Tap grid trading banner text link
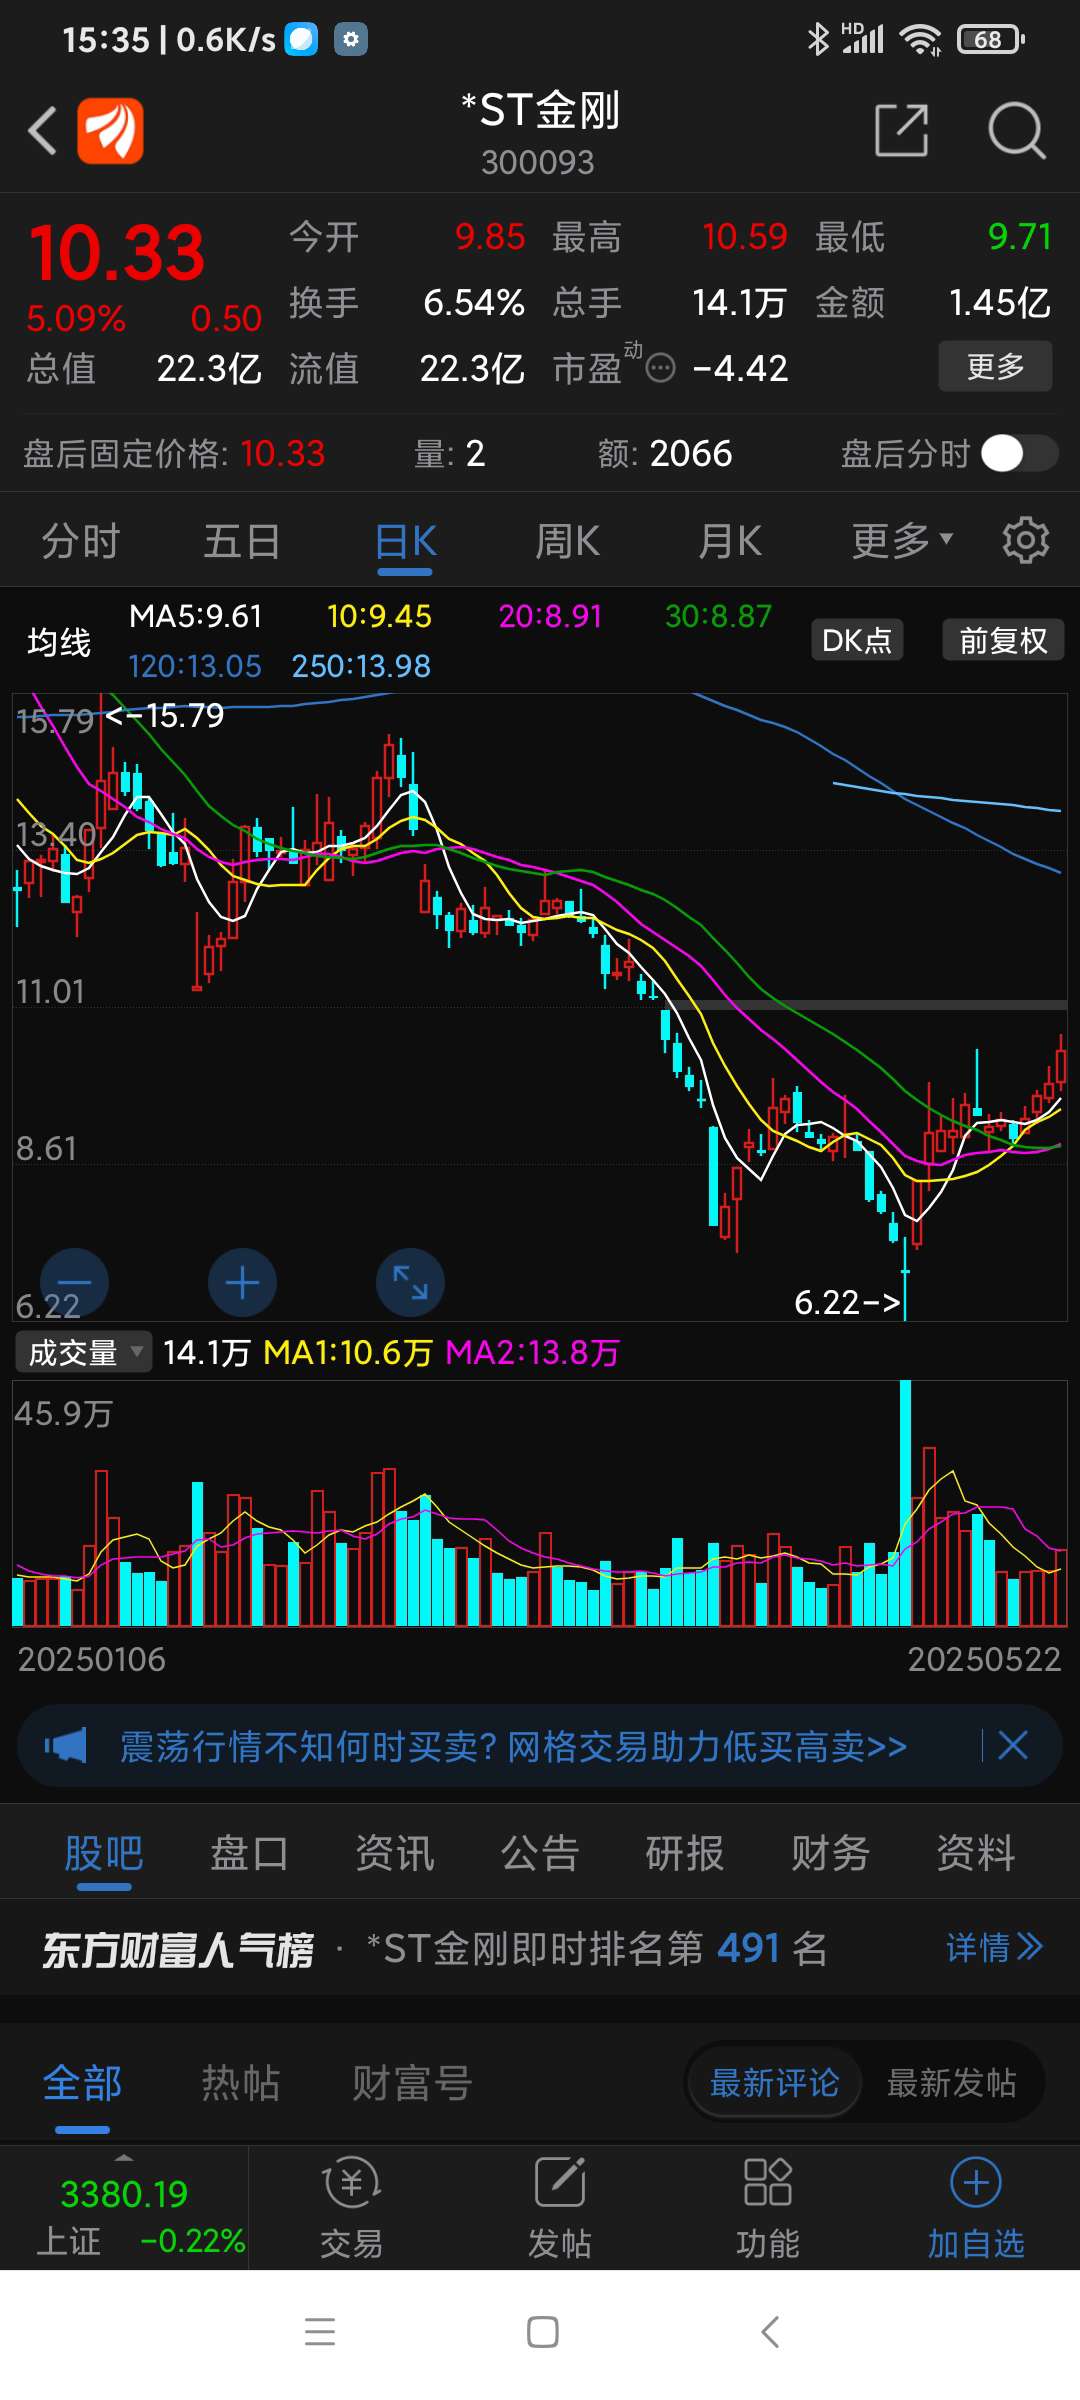The image size is (1080, 2400). (x=513, y=1746)
